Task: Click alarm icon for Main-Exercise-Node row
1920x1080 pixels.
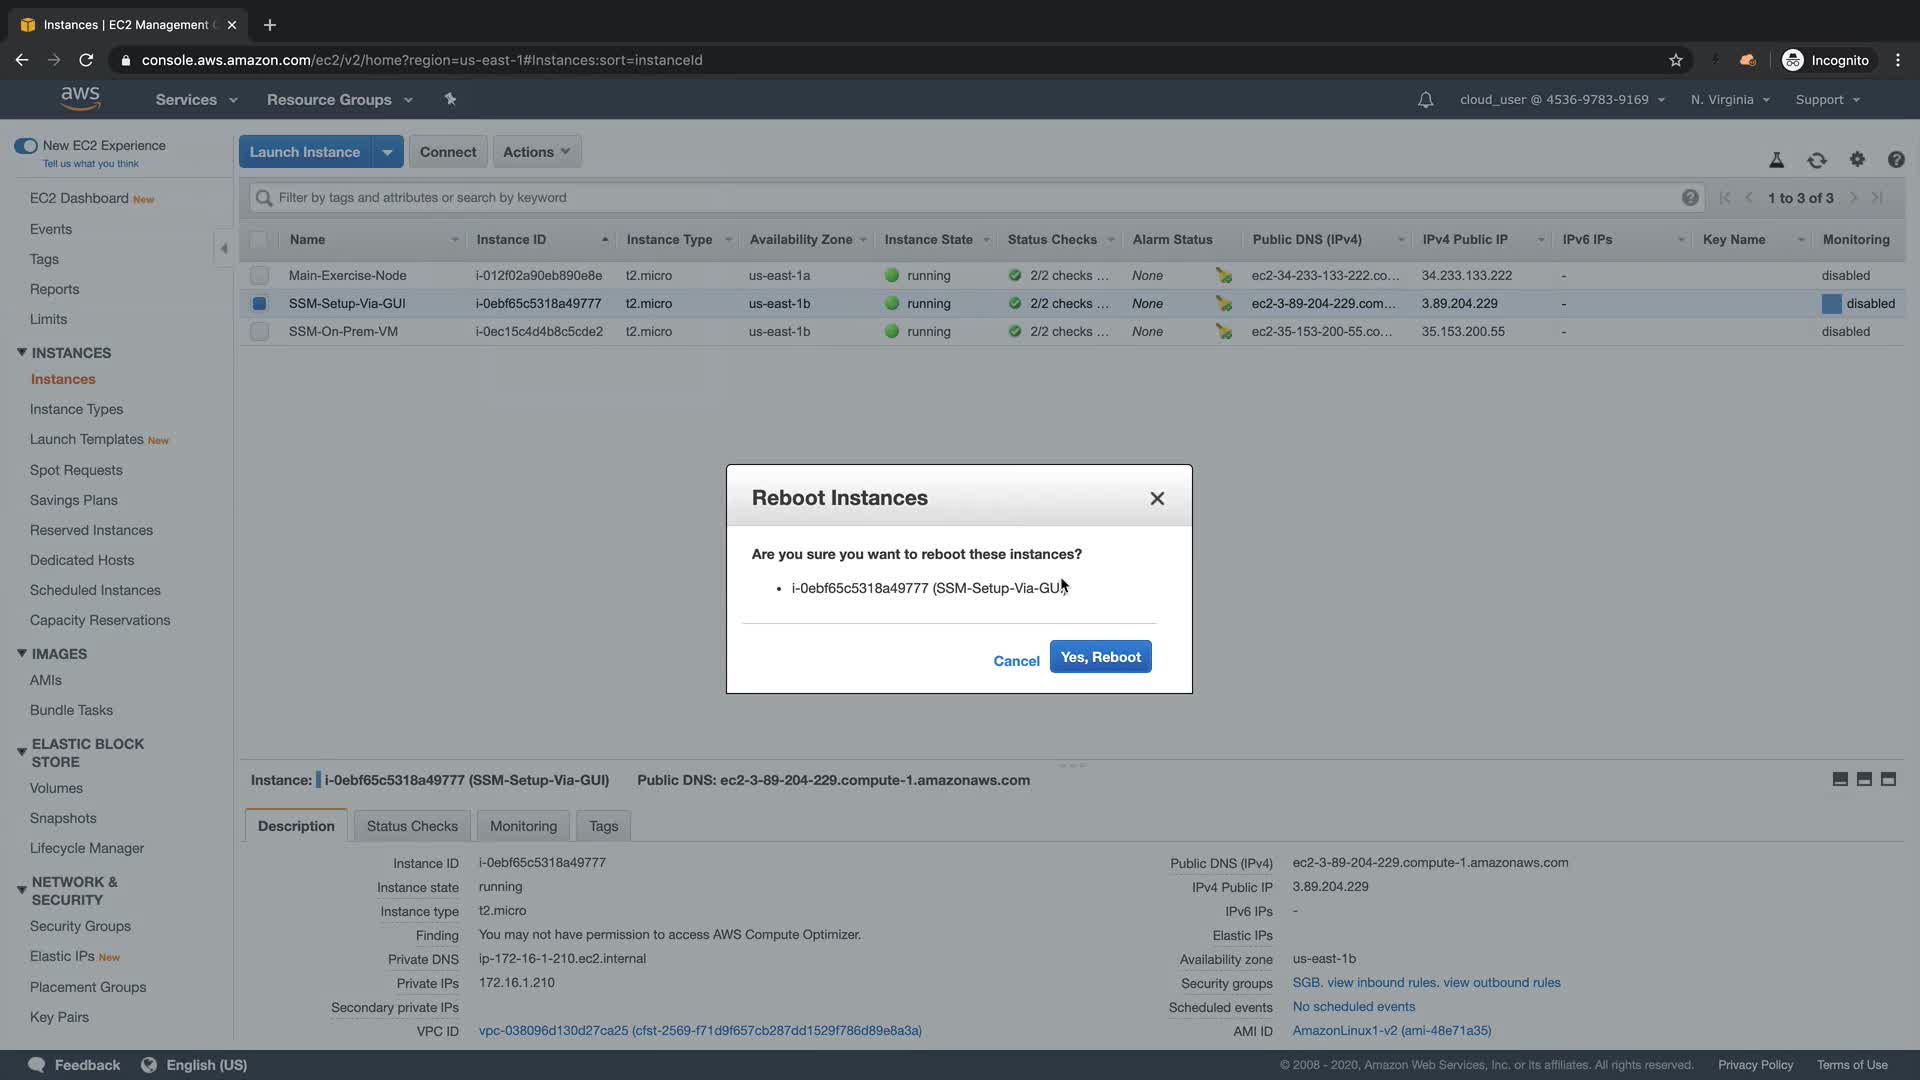Action: pyautogui.click(x=1223, y=275)
